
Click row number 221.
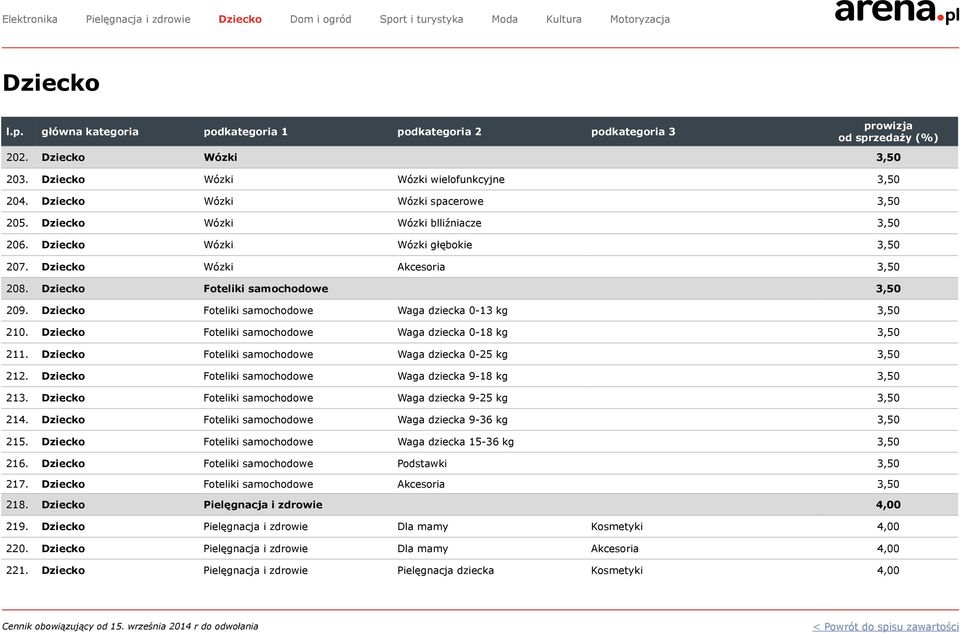click(x=17, y=571)
